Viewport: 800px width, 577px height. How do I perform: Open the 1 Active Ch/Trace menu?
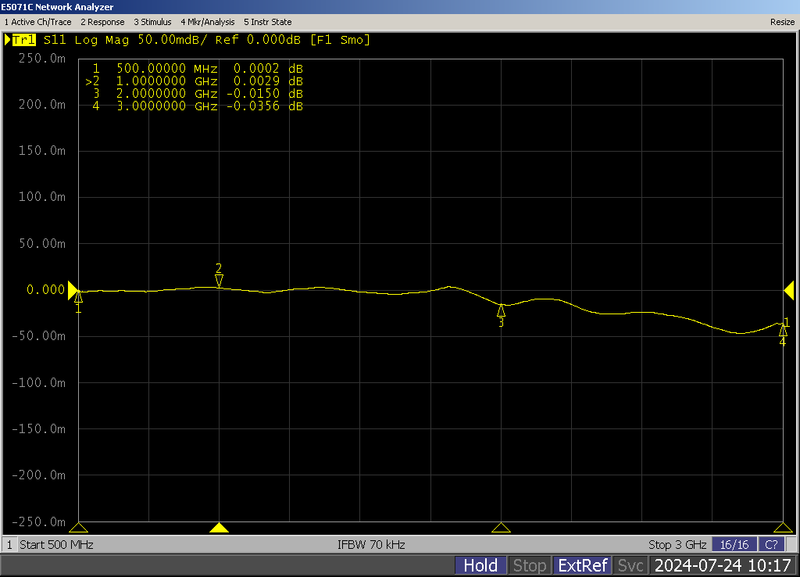click(x=40, y=21)
